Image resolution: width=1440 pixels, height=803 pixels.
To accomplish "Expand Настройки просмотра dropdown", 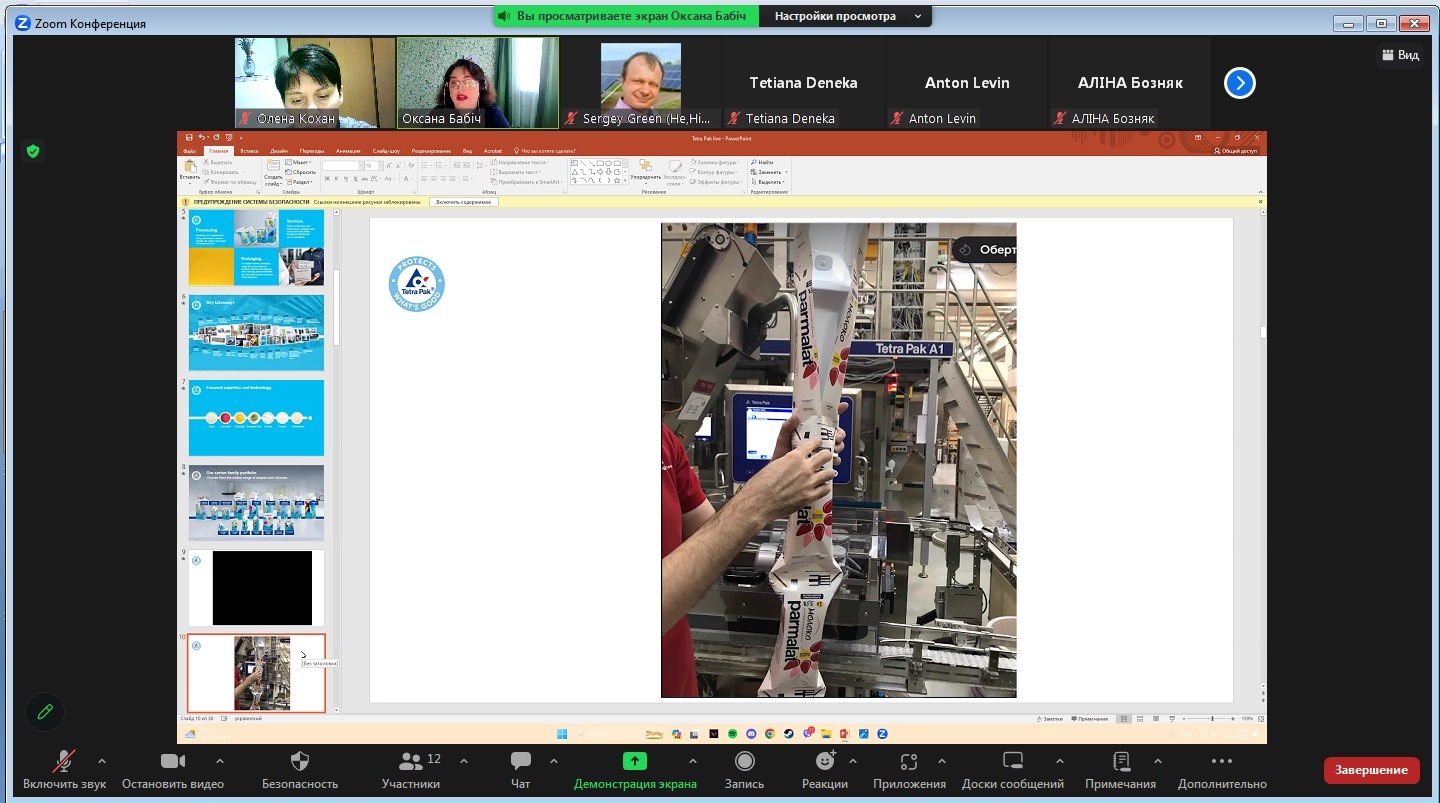I will [845, 16].
